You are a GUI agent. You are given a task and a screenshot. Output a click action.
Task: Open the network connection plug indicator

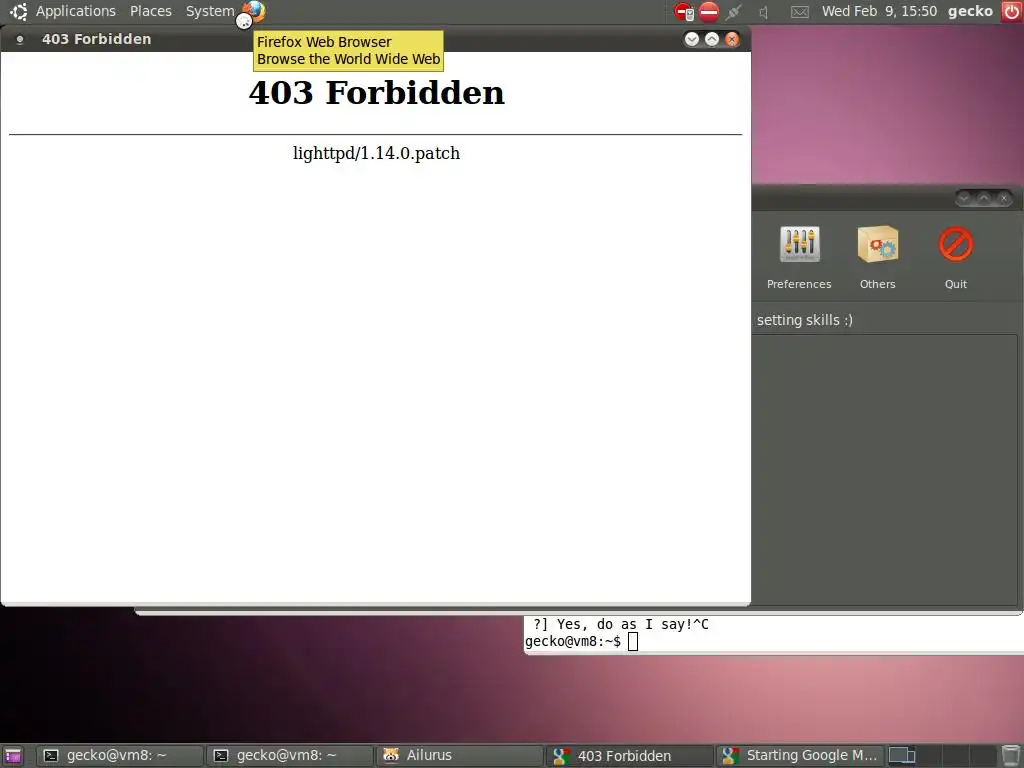734,11
